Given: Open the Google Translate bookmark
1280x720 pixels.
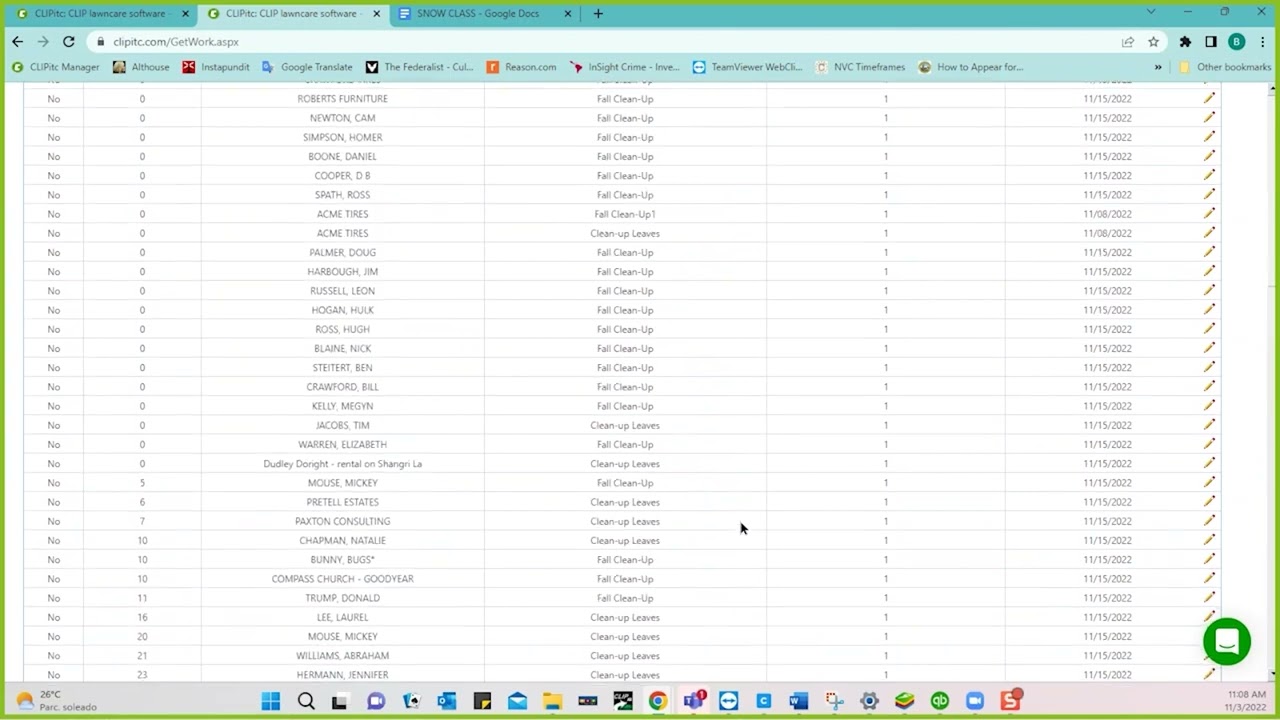Looking at the screenshot, I should pos(307,67).
